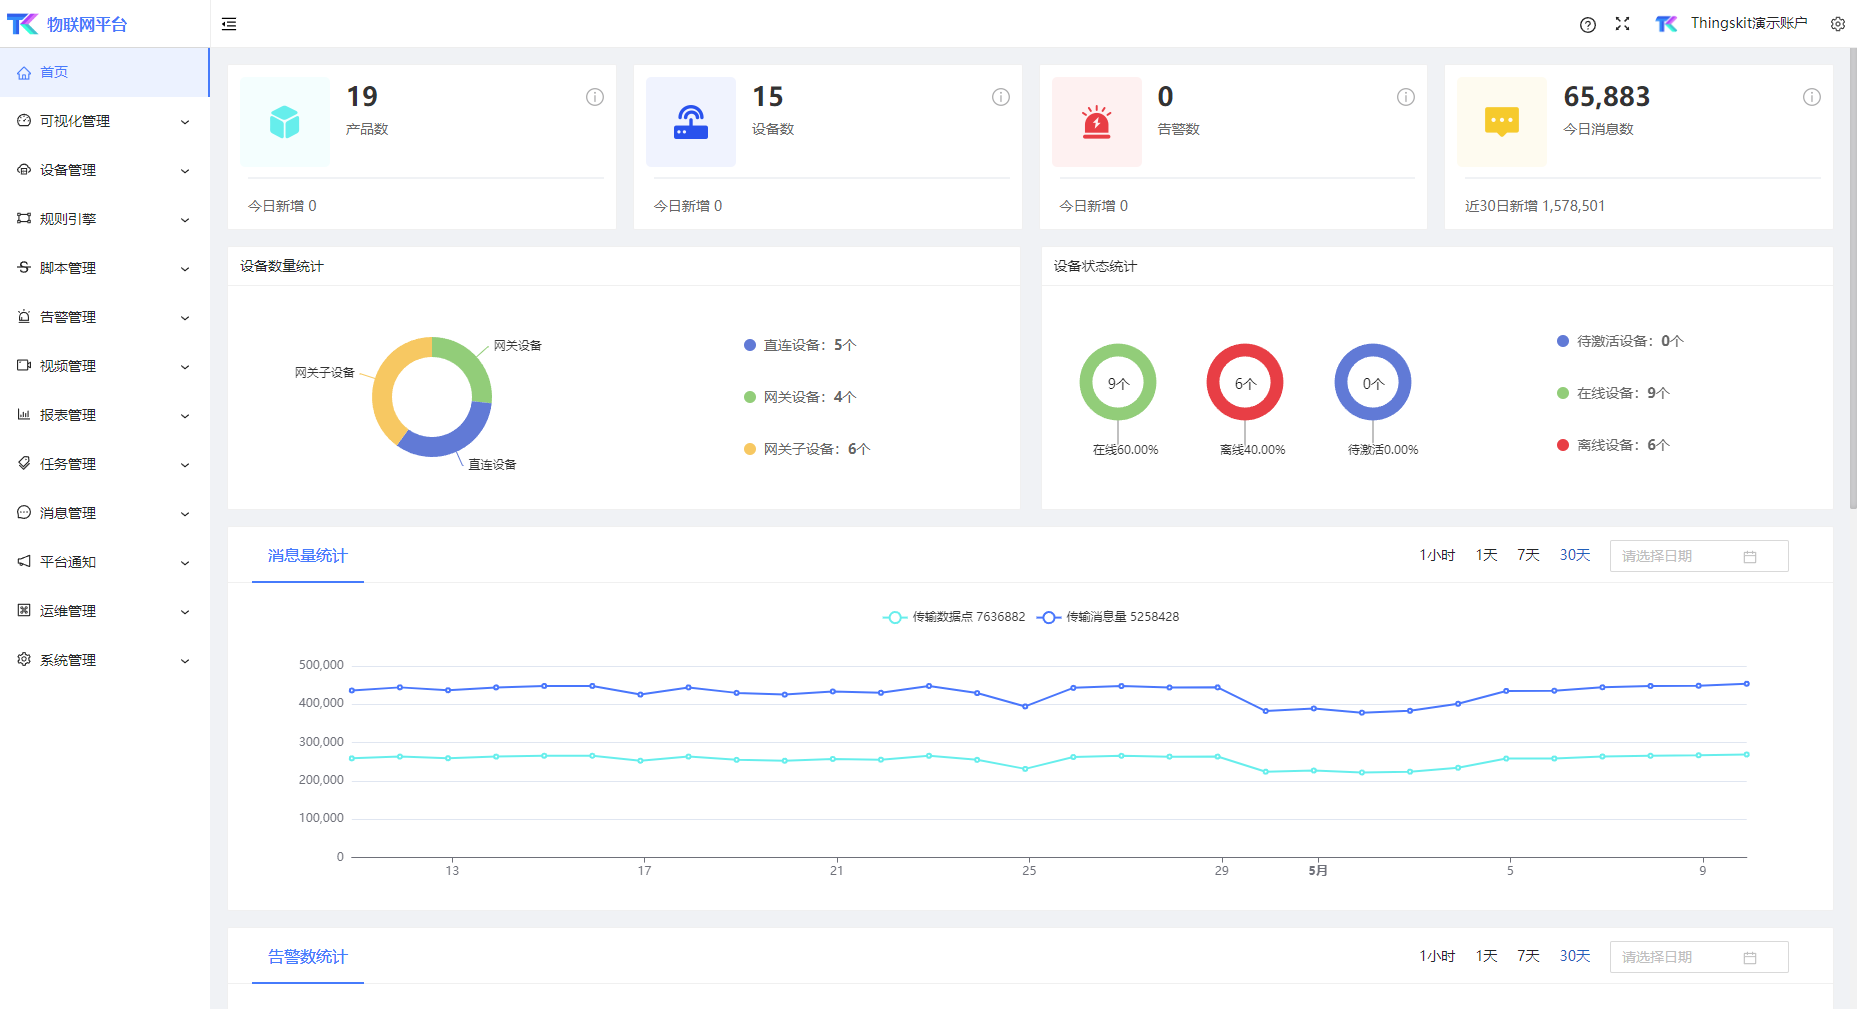Expand the 规则引擎 menu chevron
This screenshot has height=1009, width=1857.
(x=185, y=220)
